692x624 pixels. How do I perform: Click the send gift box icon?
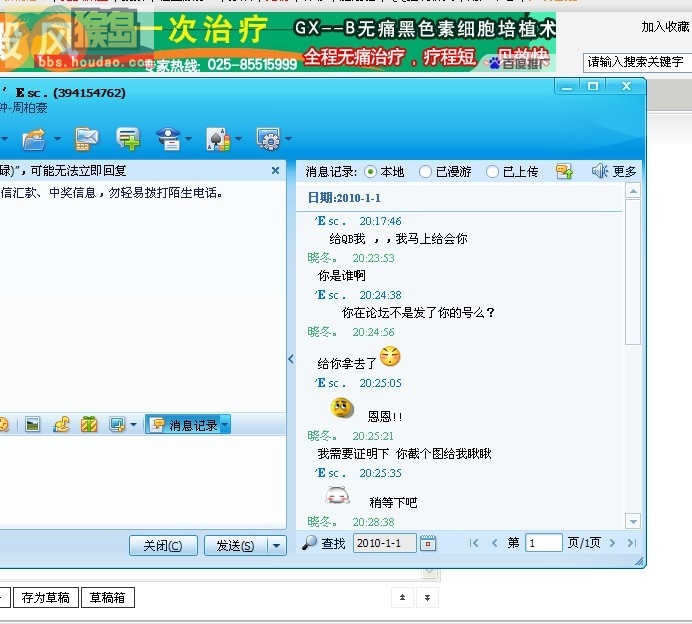tap(89, 425)
